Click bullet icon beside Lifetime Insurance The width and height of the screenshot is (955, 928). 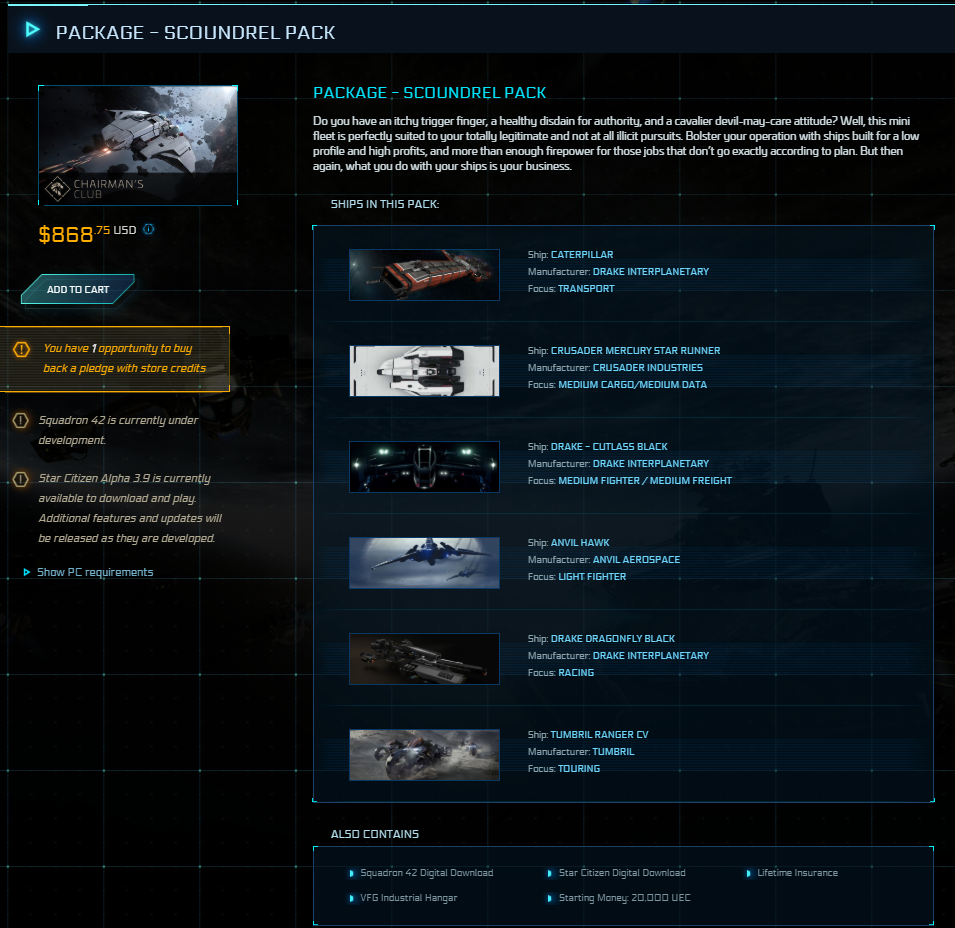click(748, 873)
